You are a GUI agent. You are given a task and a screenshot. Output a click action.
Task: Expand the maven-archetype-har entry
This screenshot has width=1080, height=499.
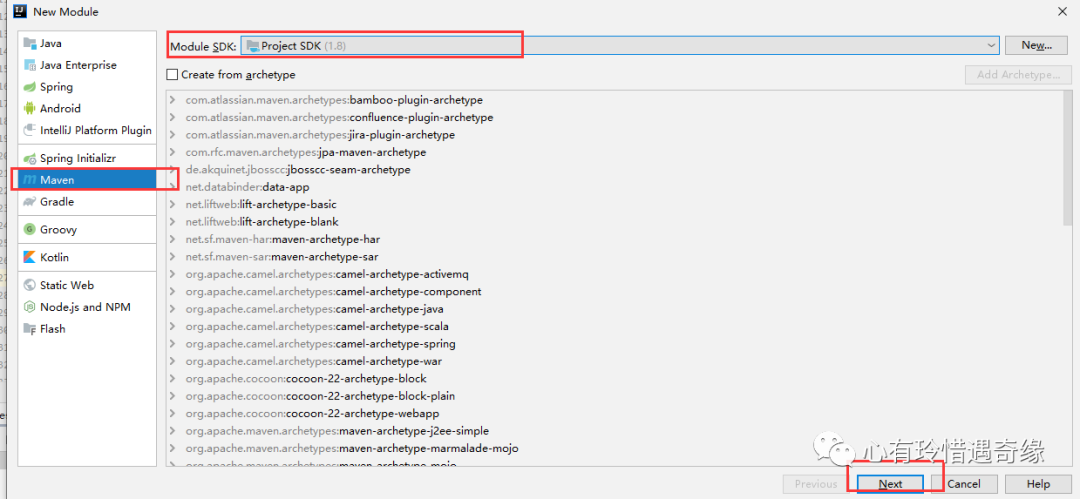(x=173, y=239)
